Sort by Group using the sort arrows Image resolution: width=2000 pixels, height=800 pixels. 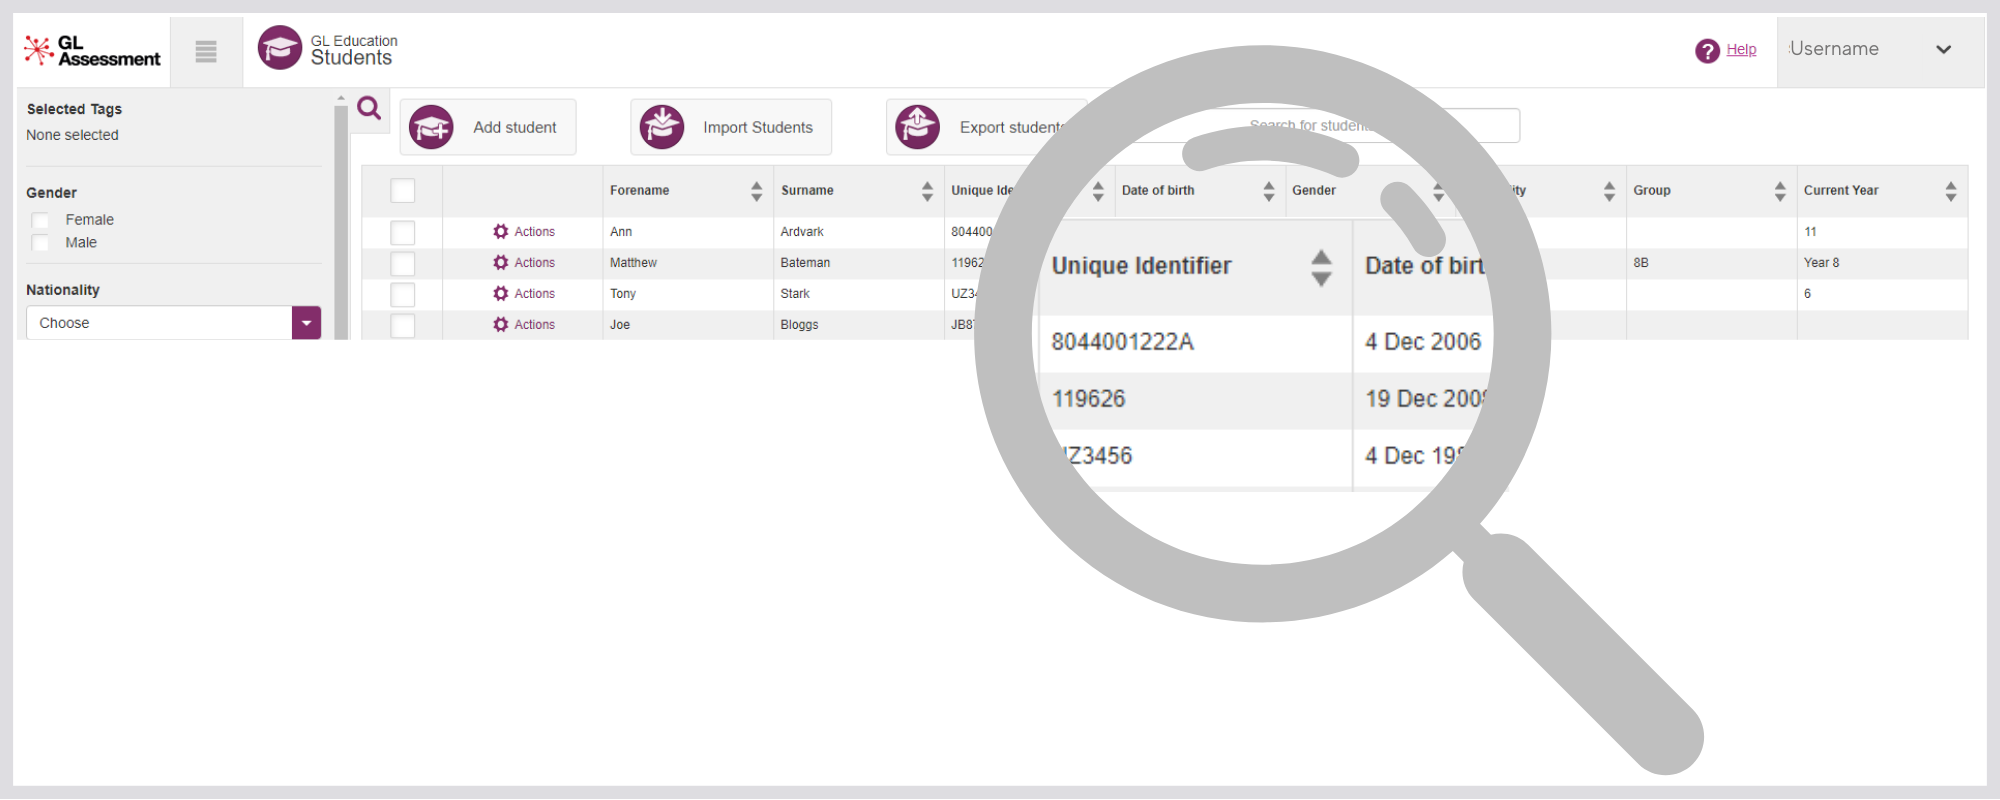tap(1780, 191)
